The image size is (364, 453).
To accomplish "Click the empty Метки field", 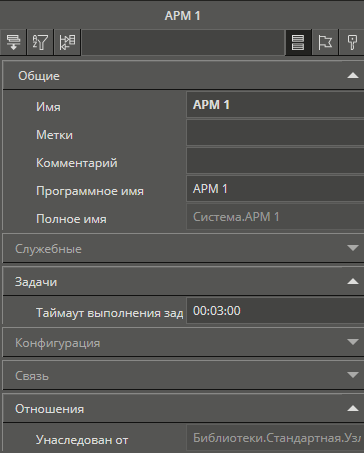I will [x=275, y=133].
